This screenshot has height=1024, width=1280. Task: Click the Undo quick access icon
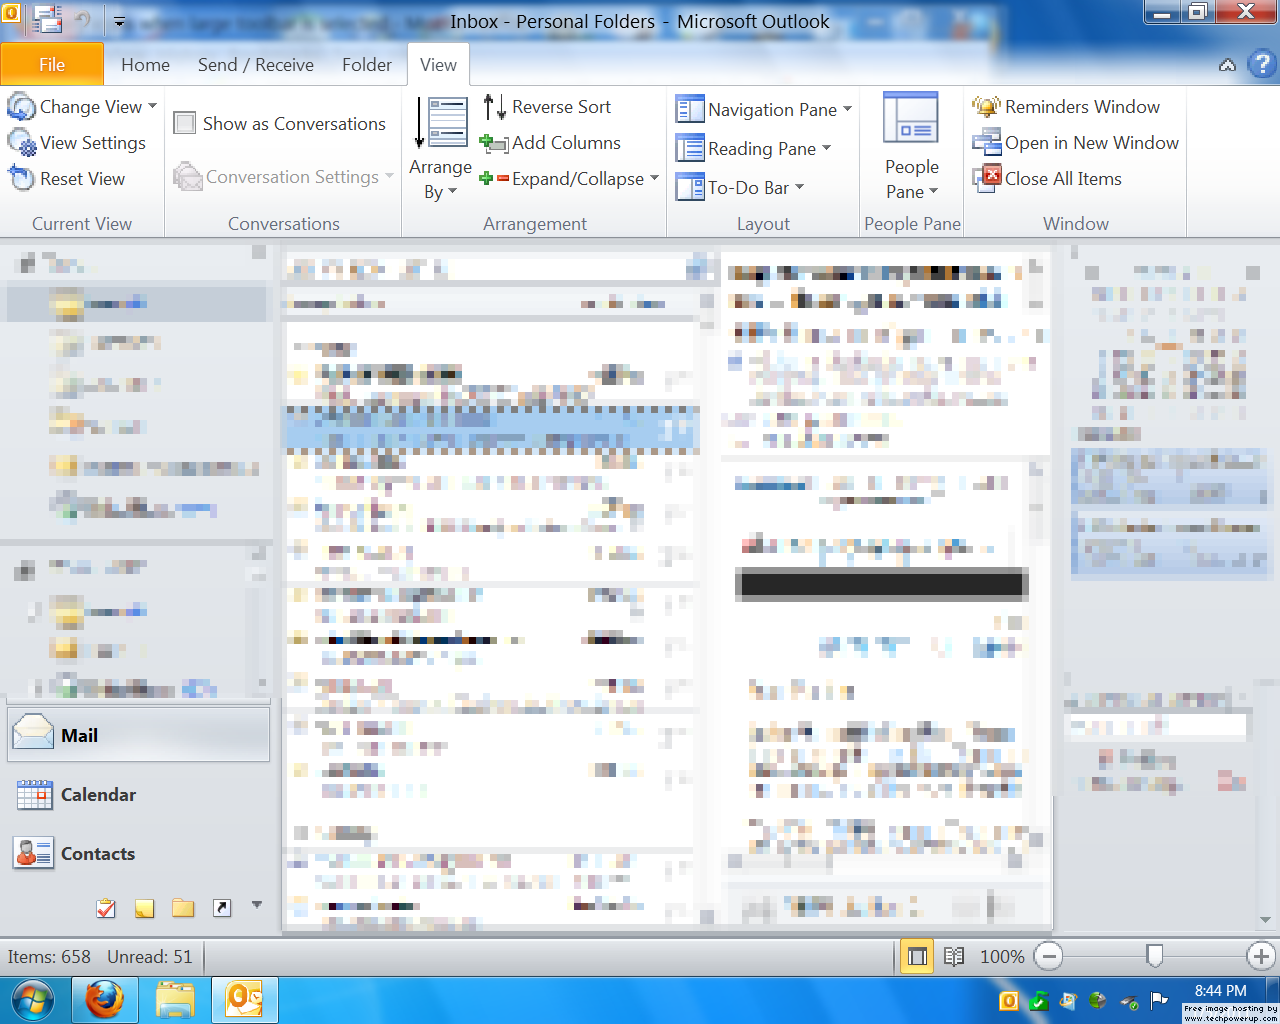click(x=84, y=20)
